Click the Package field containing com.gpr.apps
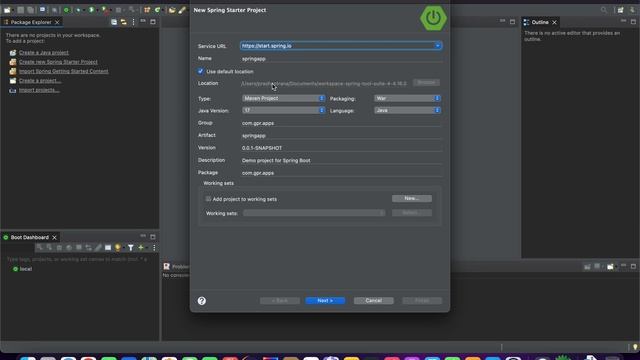This screenshot has width=640, height=360. (342, 173)
